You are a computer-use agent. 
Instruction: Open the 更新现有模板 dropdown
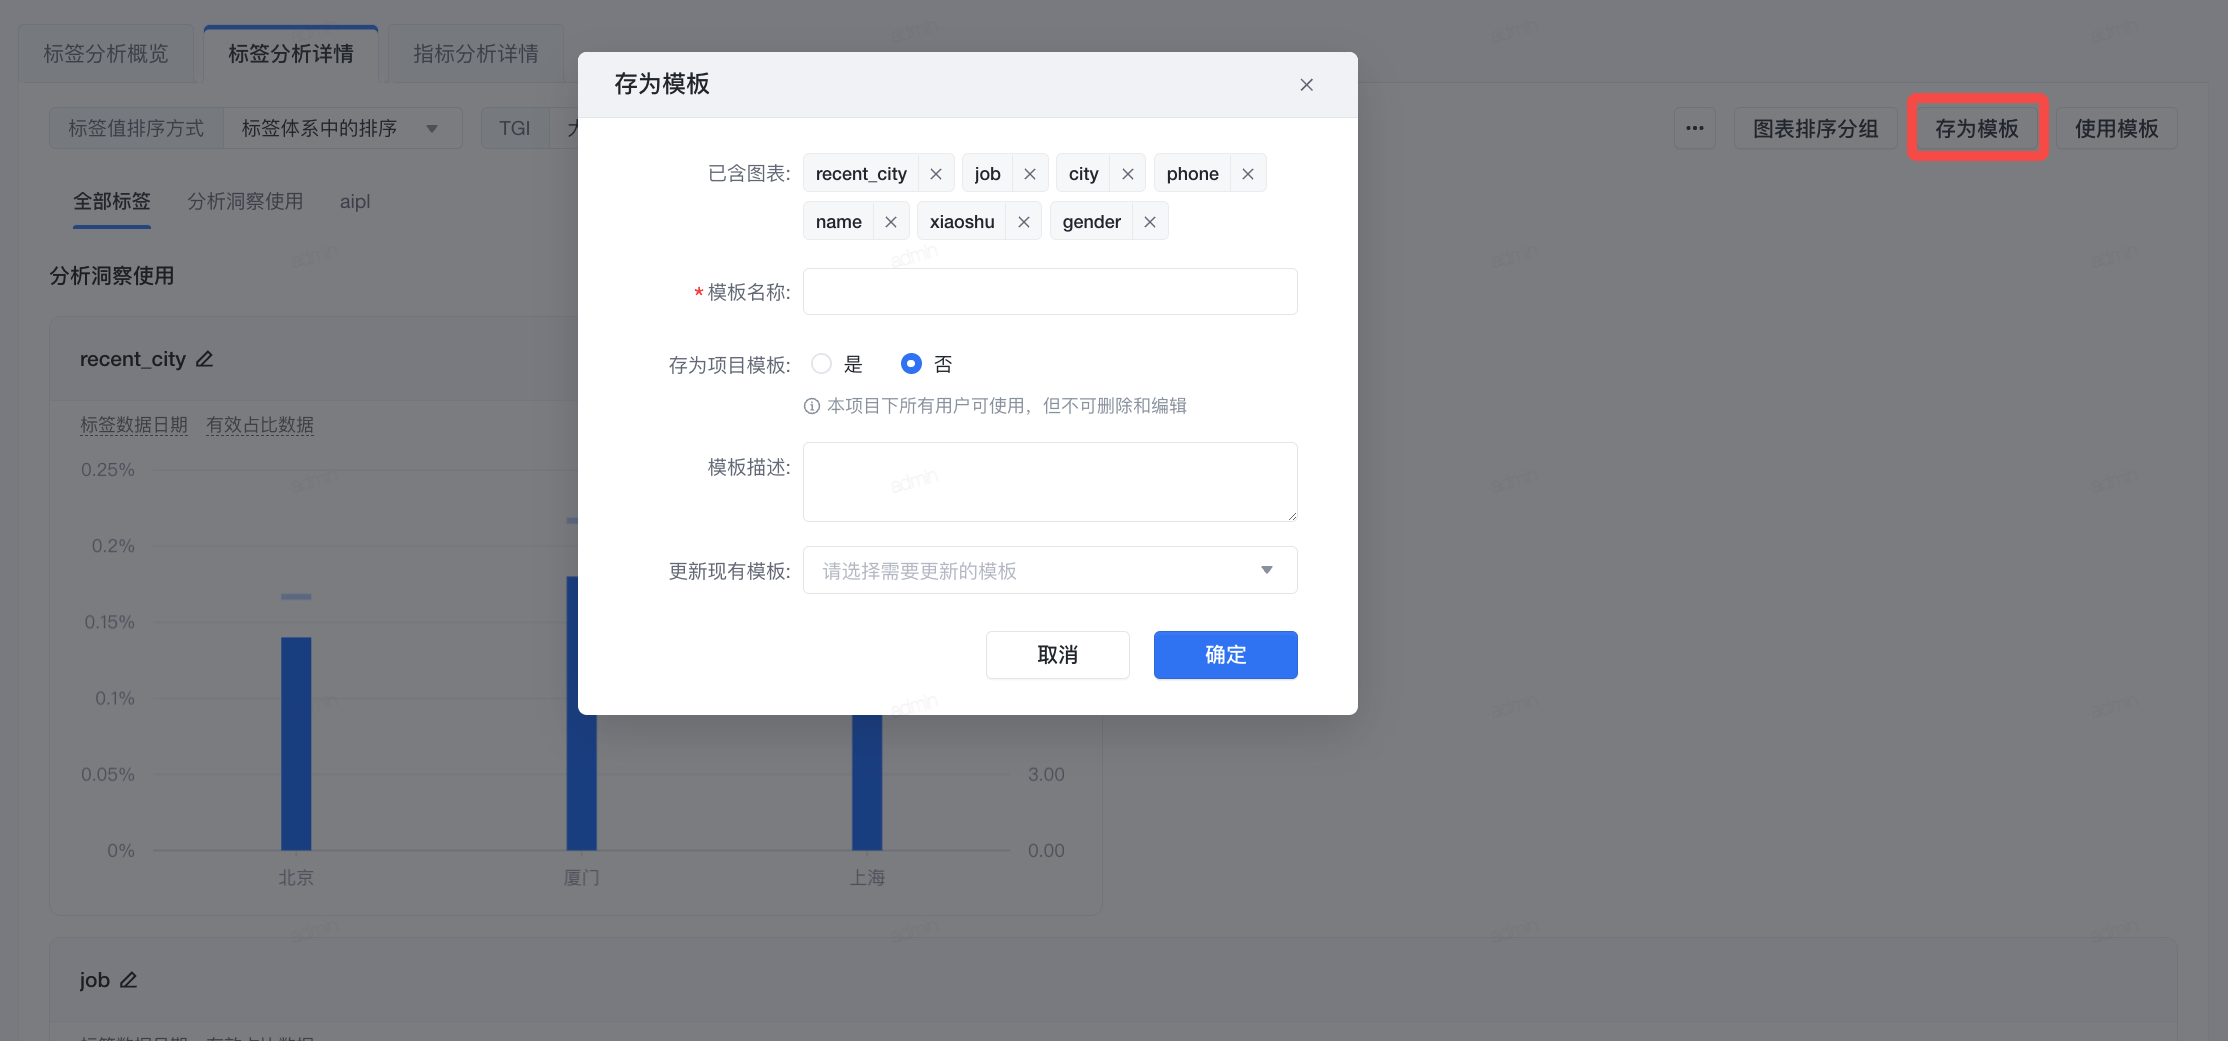click(1050, 570)
